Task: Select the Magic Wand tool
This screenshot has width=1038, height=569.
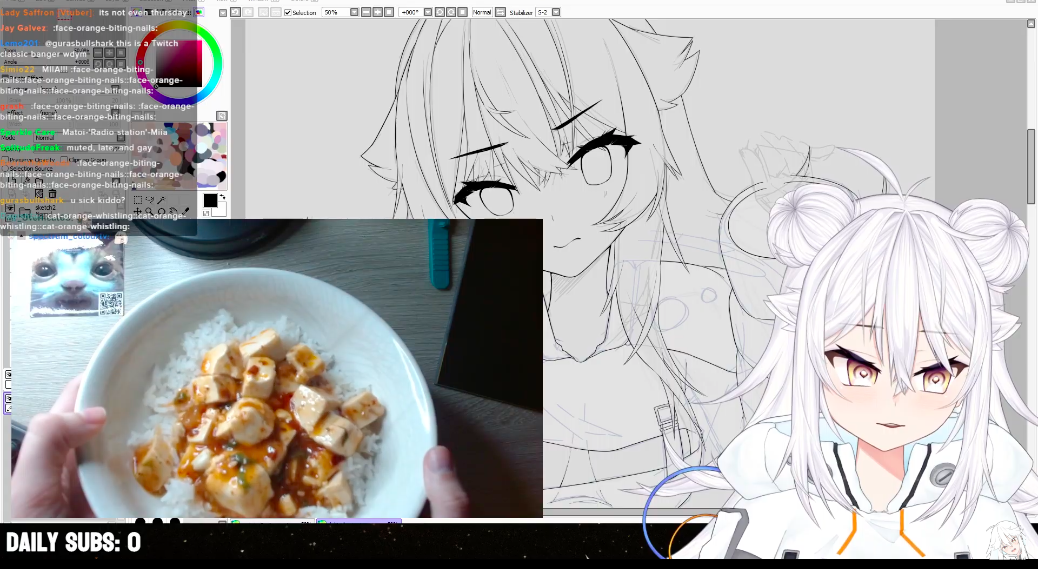Action: click(161, 200)
